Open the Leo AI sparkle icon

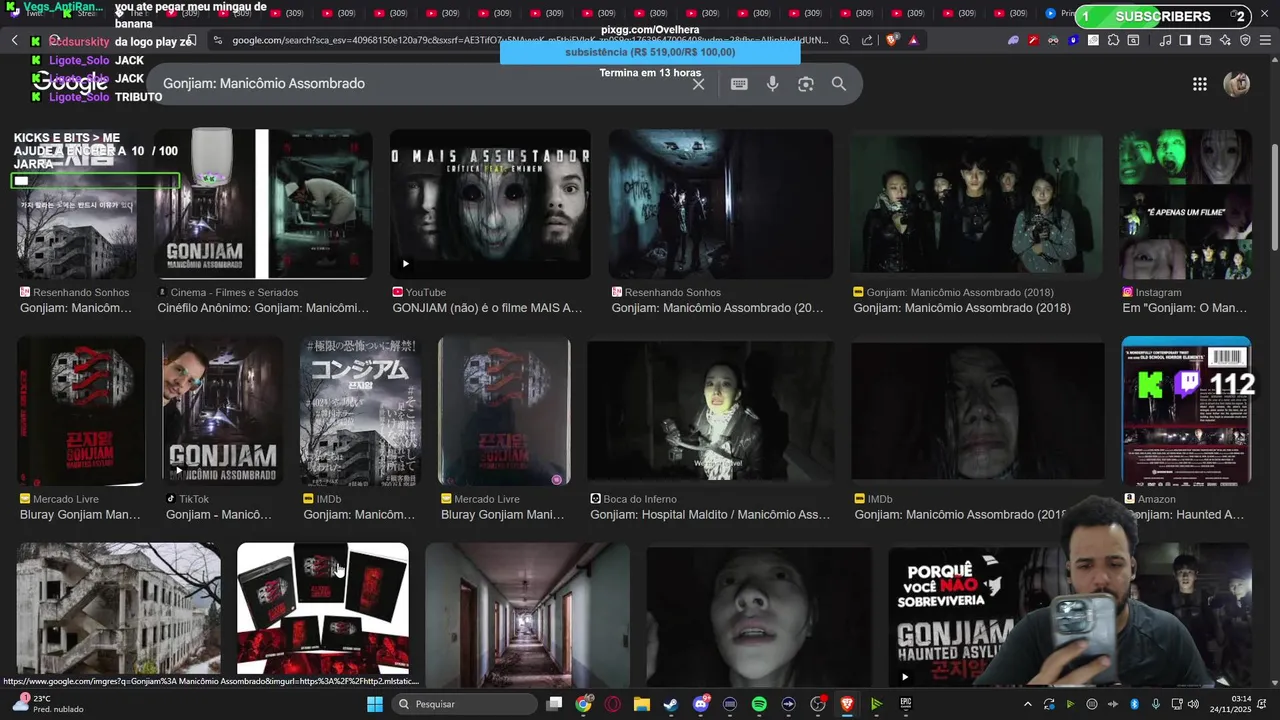(x=1225, y=40)
